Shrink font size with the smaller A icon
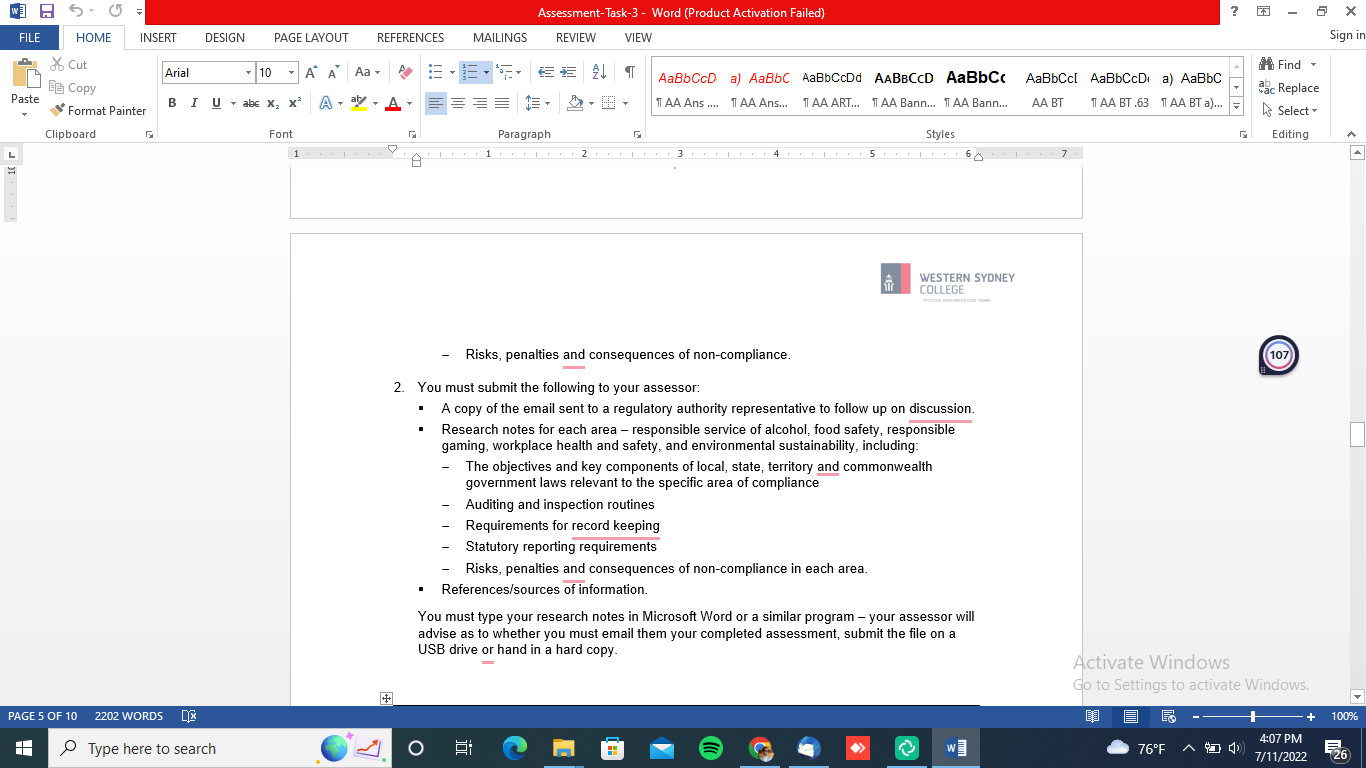The width and height of the screenshot is (1366, 768). [x=332, y=73]
